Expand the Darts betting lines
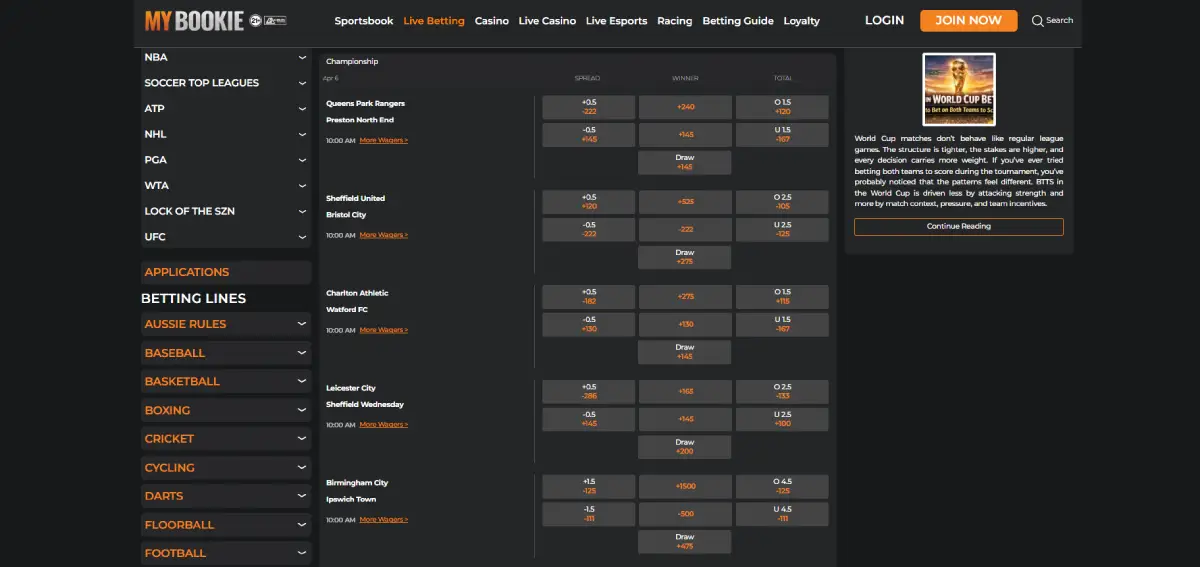The width and height of the screenshot is (1200, 567). (226, 496)
